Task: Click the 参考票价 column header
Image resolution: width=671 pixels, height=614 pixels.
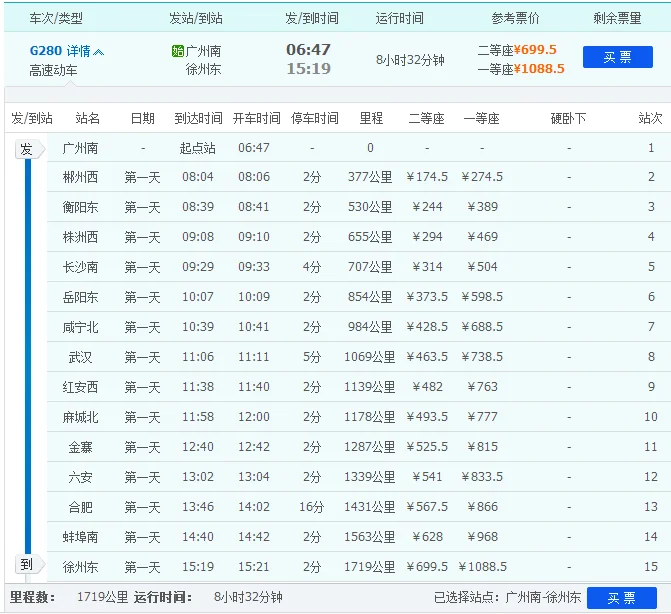Action: click(515, 18)
